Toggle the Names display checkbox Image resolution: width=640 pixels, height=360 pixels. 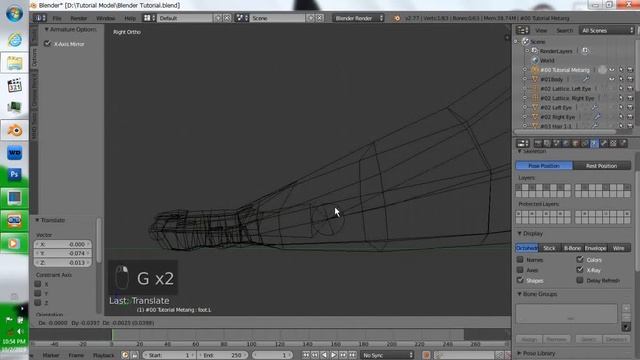tap(520, 260)
